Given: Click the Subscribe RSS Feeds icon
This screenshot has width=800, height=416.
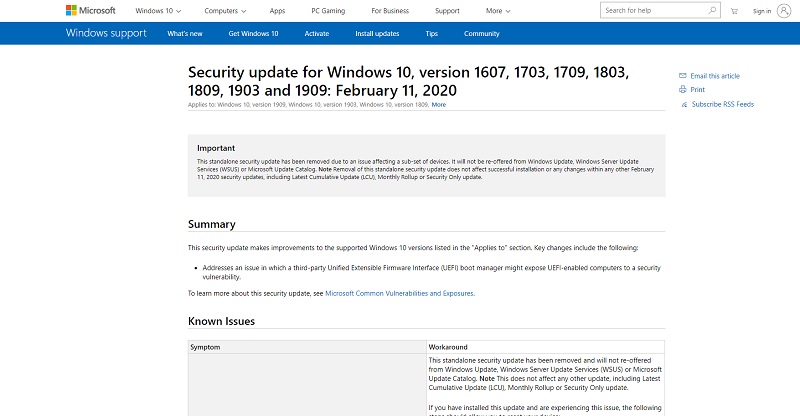Looking at the screenshot, I should pyautogui.click(x=683, y=104).
